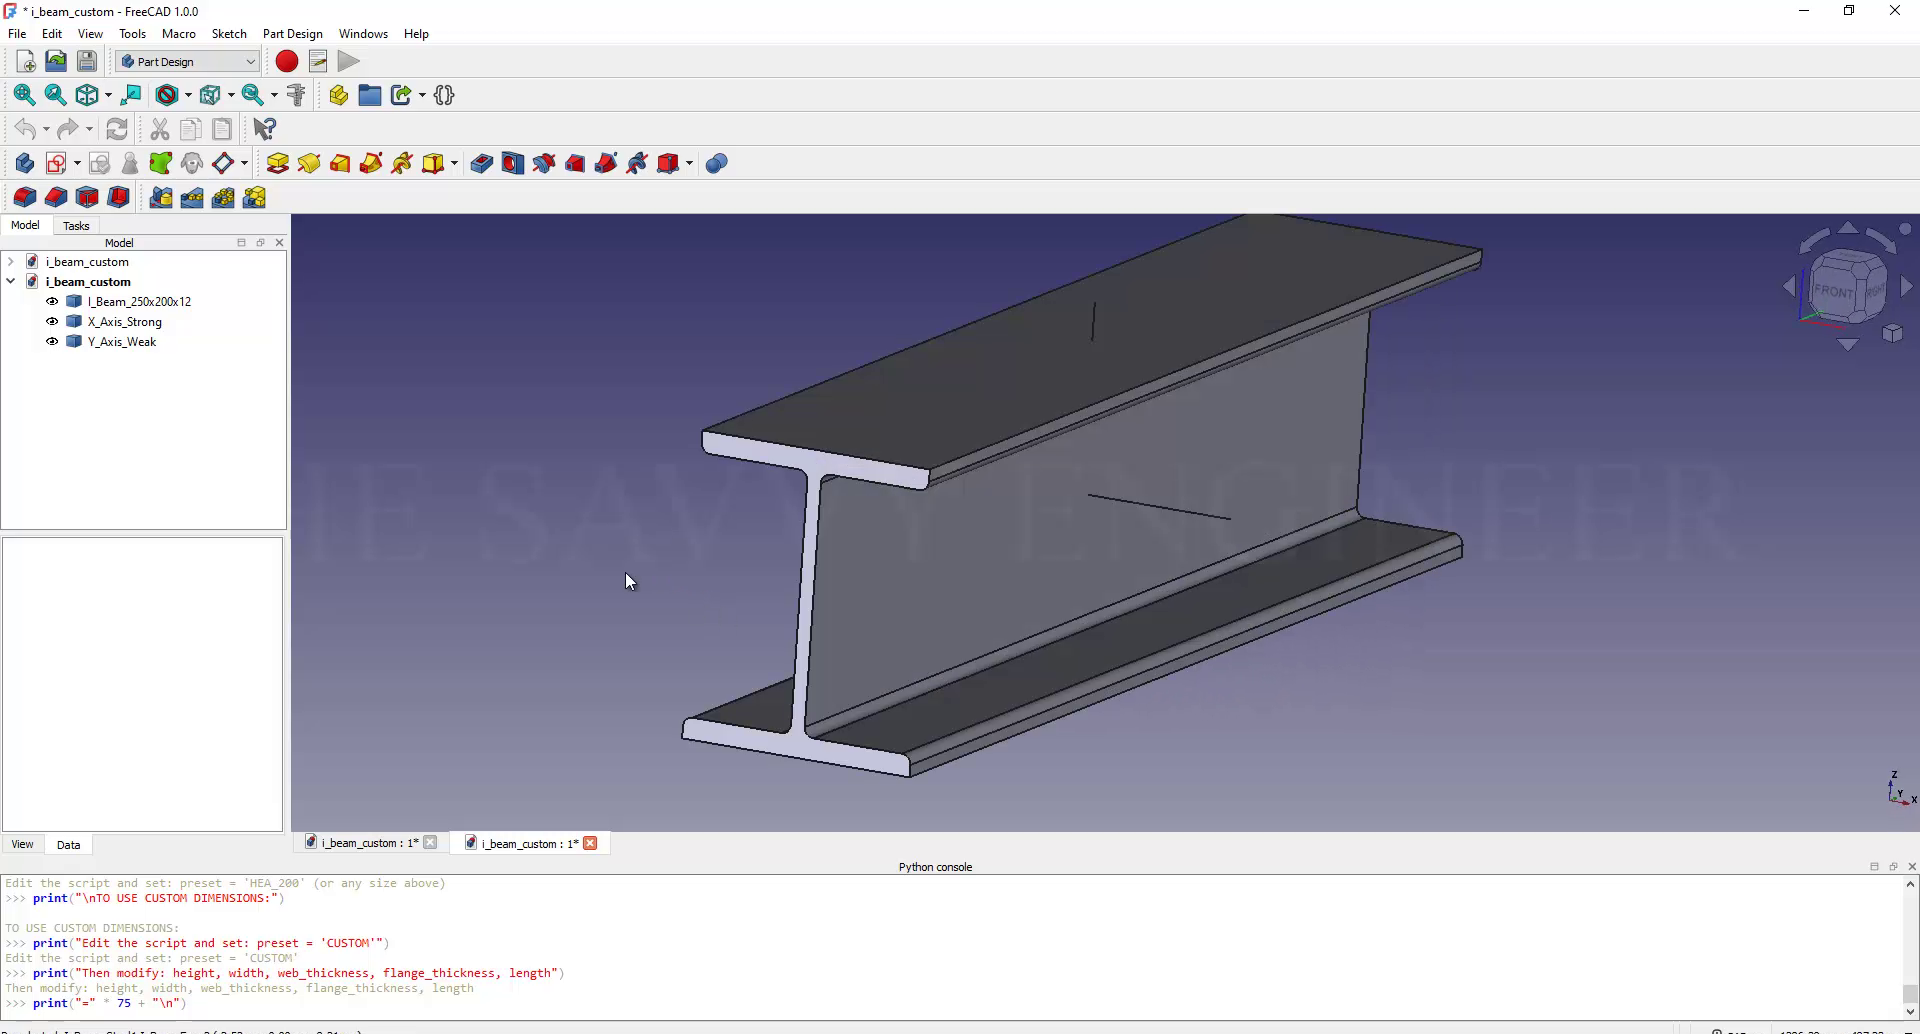Click the Create Body icon
Image resolution: width=1920 pixels, height=1034 pixels.
24,164
